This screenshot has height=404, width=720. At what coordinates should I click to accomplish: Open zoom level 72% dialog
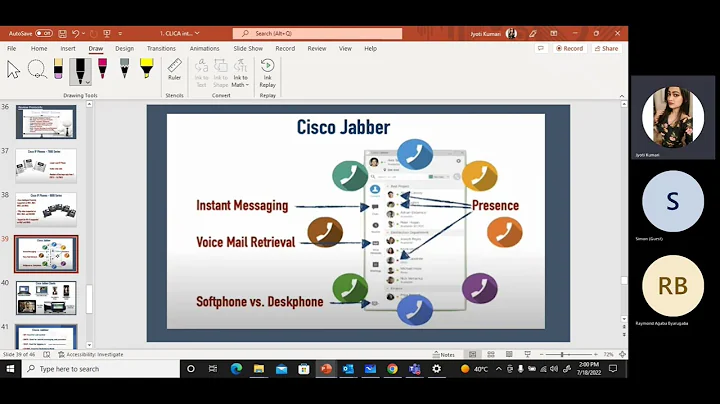tap(608, 354)
